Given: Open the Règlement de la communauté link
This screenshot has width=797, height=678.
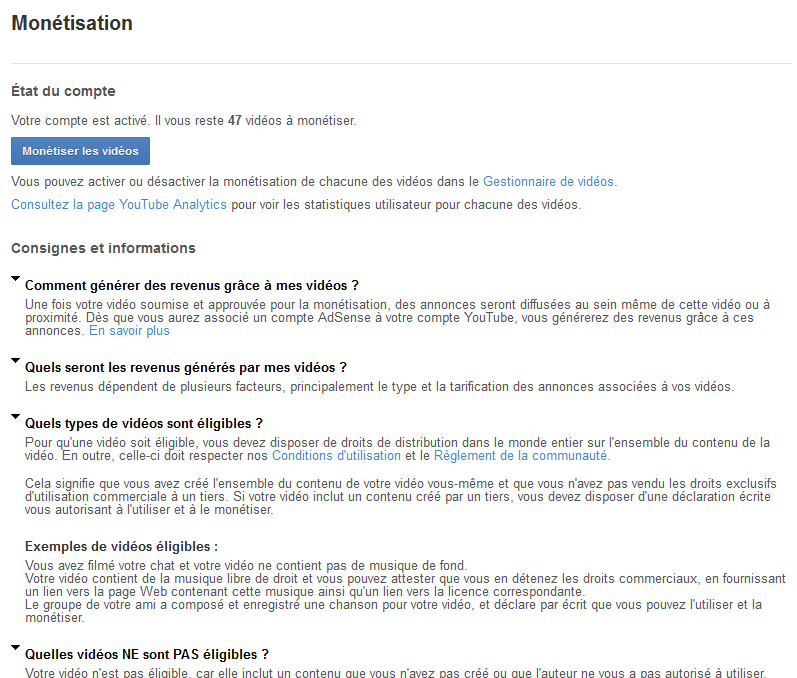Looking at the screenshot, I should click(520, 456).
